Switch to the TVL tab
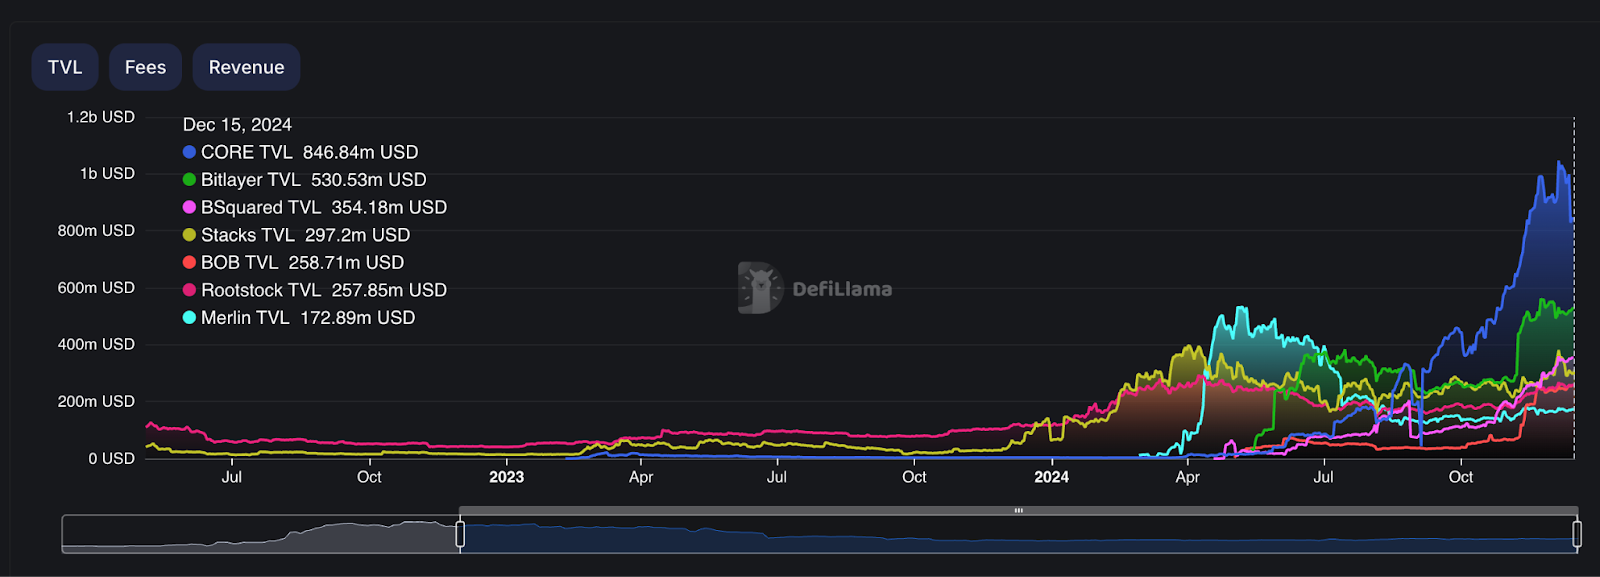This screenshot has height=577, width=1600. (x=65, y=67)
